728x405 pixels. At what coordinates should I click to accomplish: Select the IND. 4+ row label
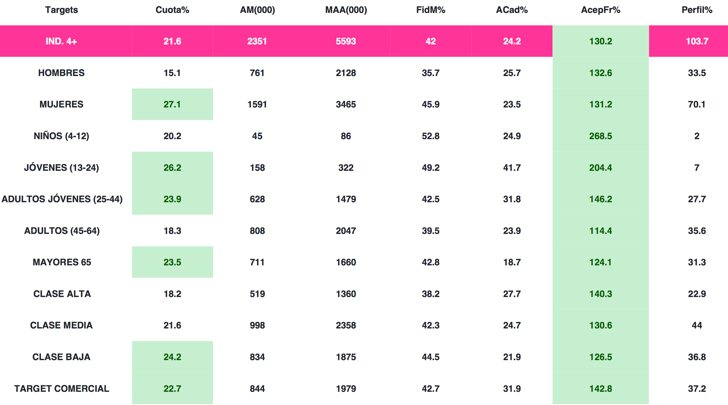tap(62, 42)
